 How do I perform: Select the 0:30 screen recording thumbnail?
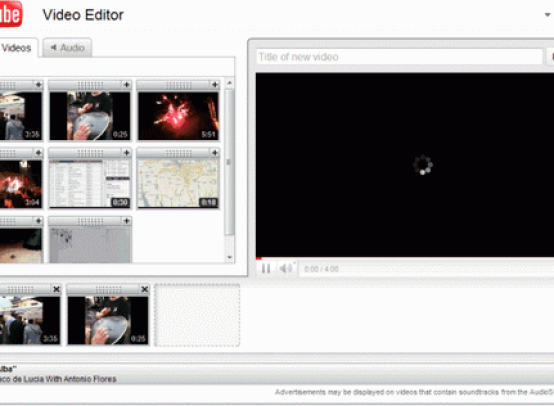(90, 184)
